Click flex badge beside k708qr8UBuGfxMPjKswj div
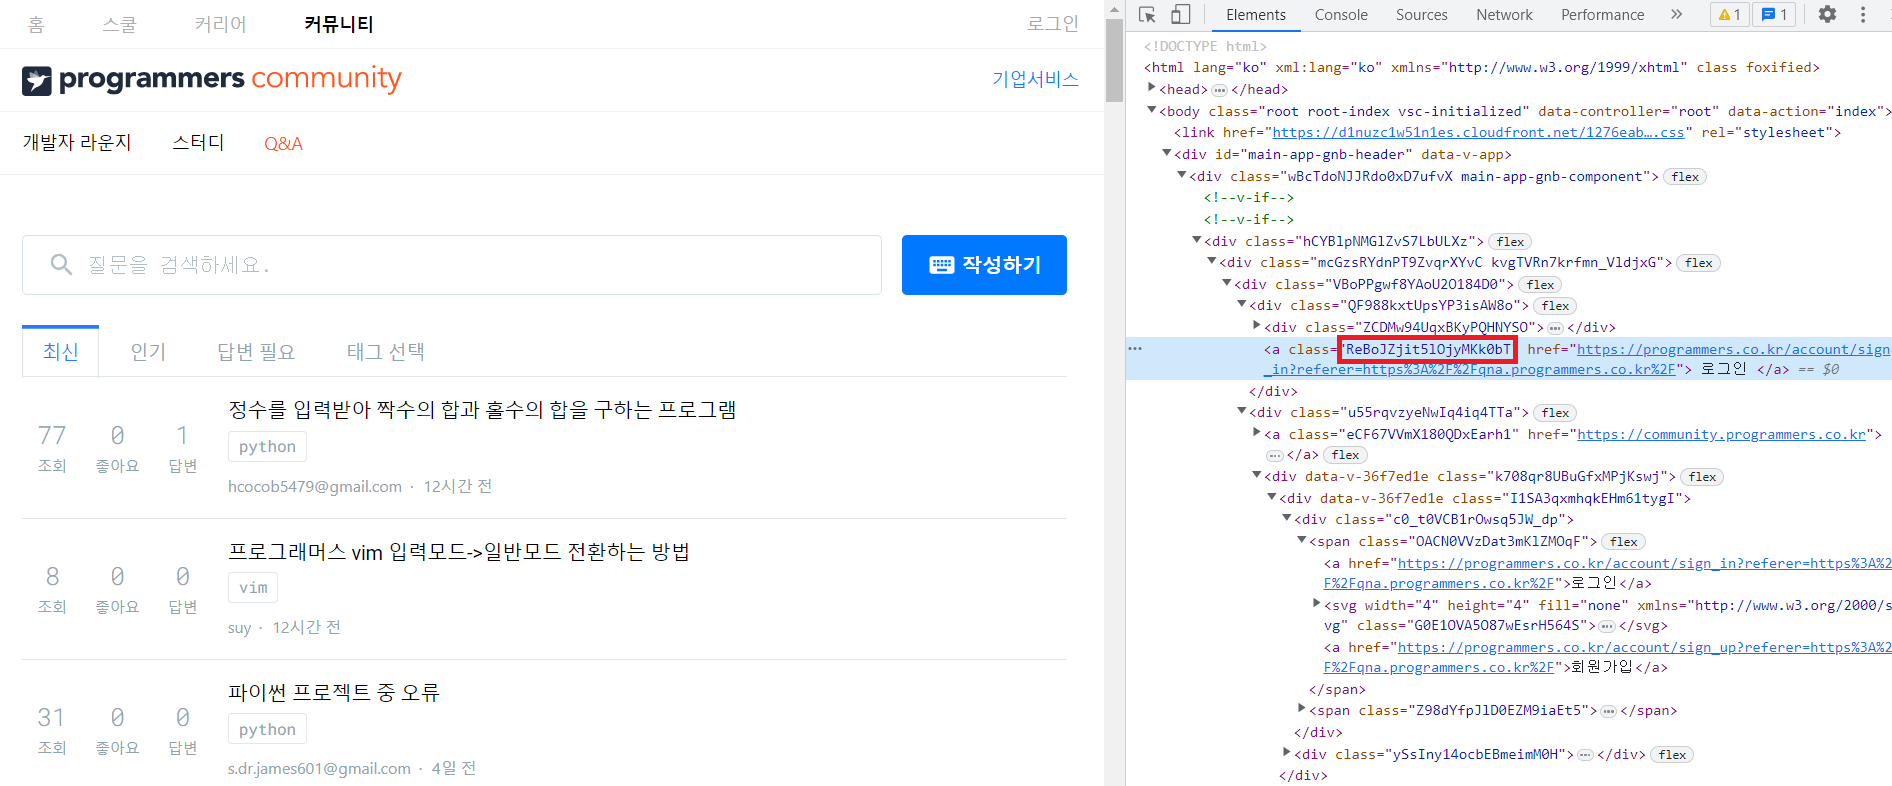Image resolution: width=1892 pixels, height=786 pixels. [x=1702, y=477]
